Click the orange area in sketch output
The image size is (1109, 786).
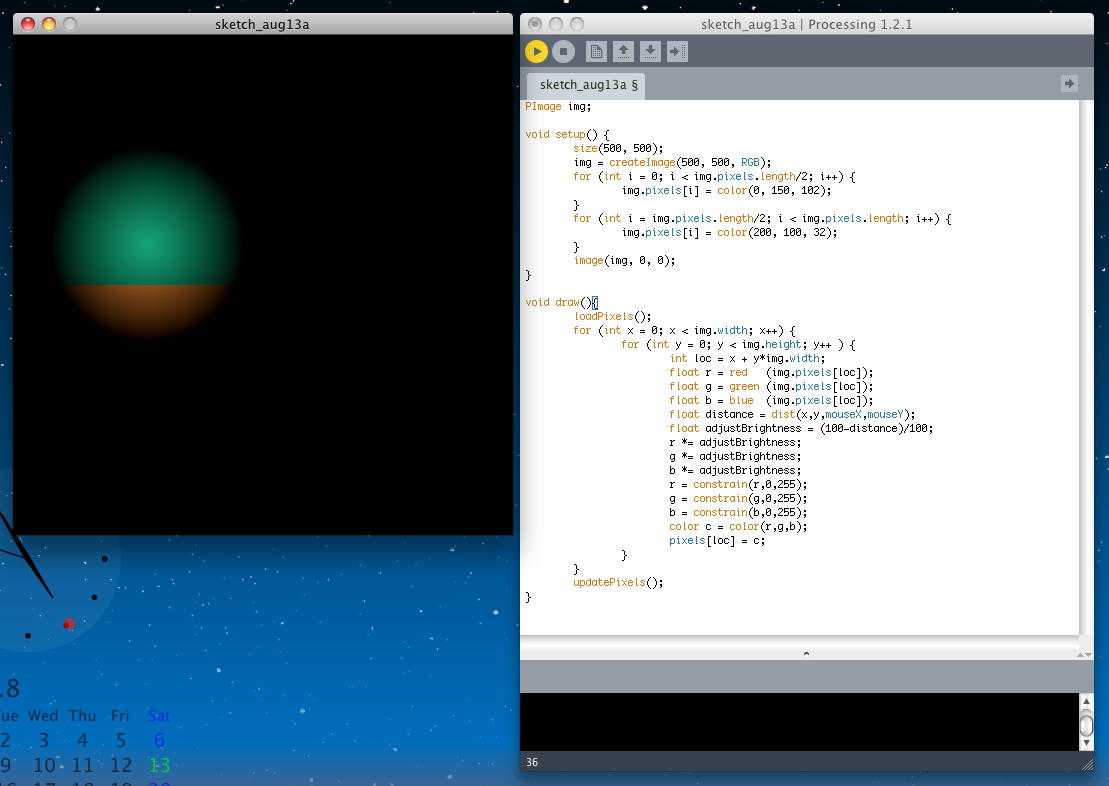click(x=147, y=303)
